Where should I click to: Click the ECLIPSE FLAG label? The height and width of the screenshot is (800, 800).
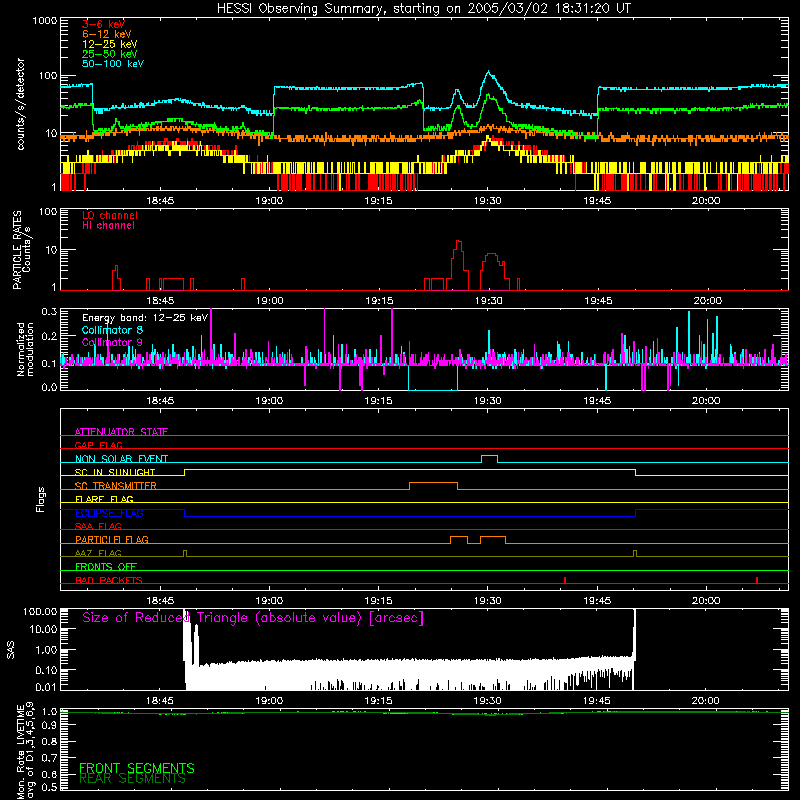click(109, 513)
